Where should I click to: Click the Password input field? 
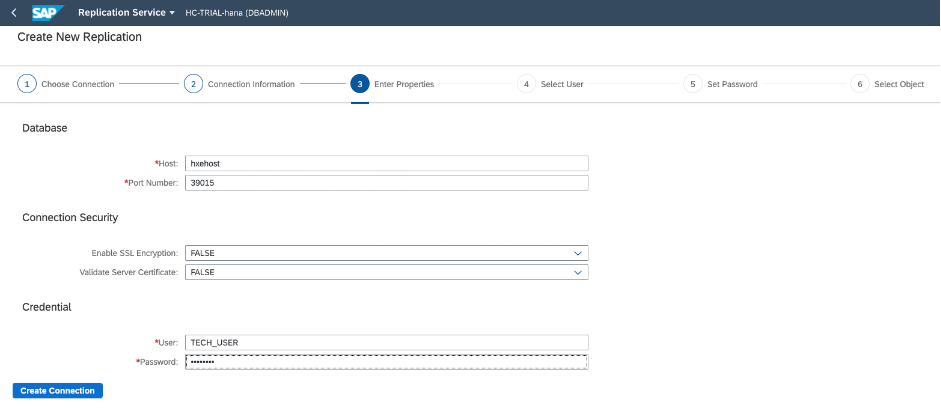coord(386,362)
